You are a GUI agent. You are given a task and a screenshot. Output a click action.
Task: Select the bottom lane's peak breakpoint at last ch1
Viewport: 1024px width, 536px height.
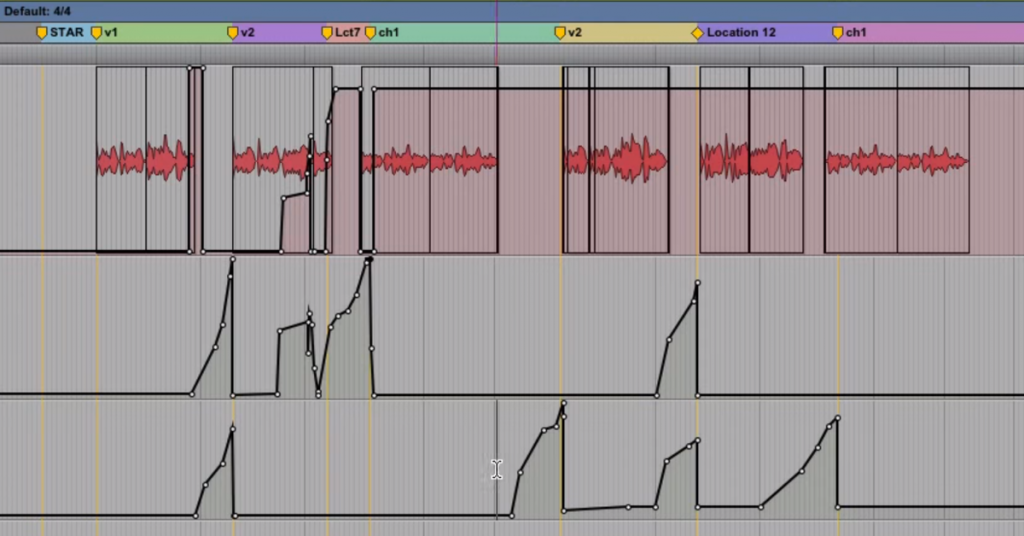(x=837, y=418)
